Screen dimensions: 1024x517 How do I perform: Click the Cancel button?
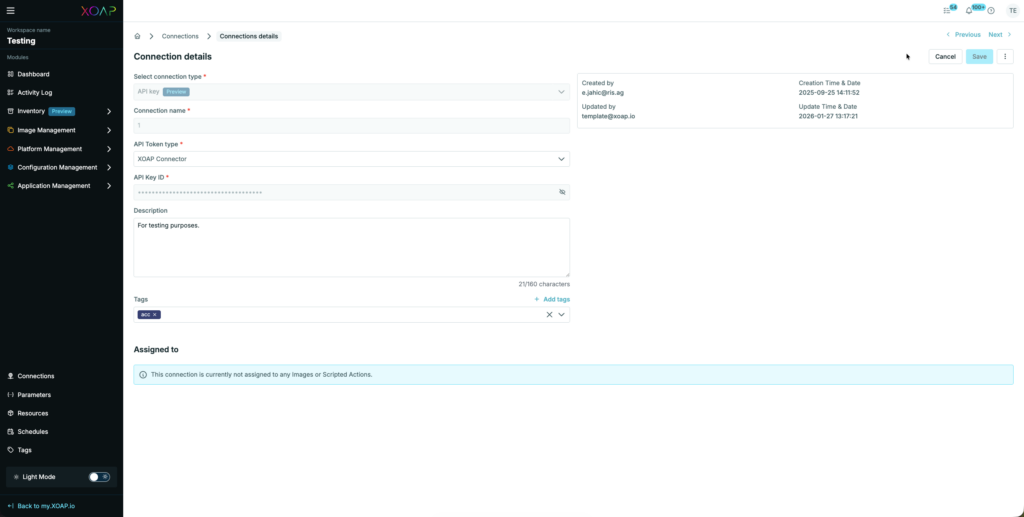coord(945,57)
